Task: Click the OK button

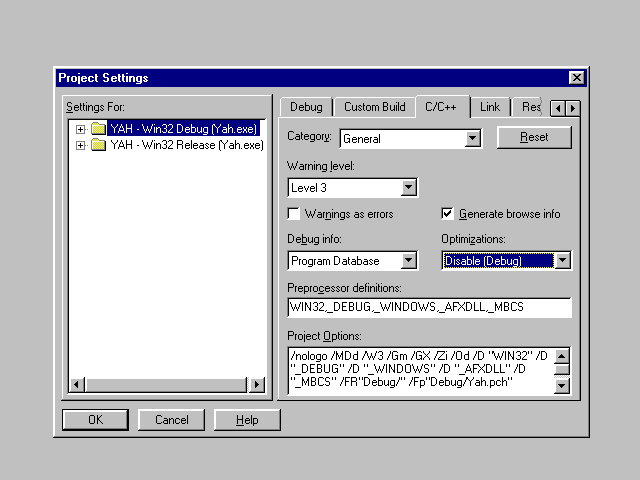Action: click(x=95, y=420)
